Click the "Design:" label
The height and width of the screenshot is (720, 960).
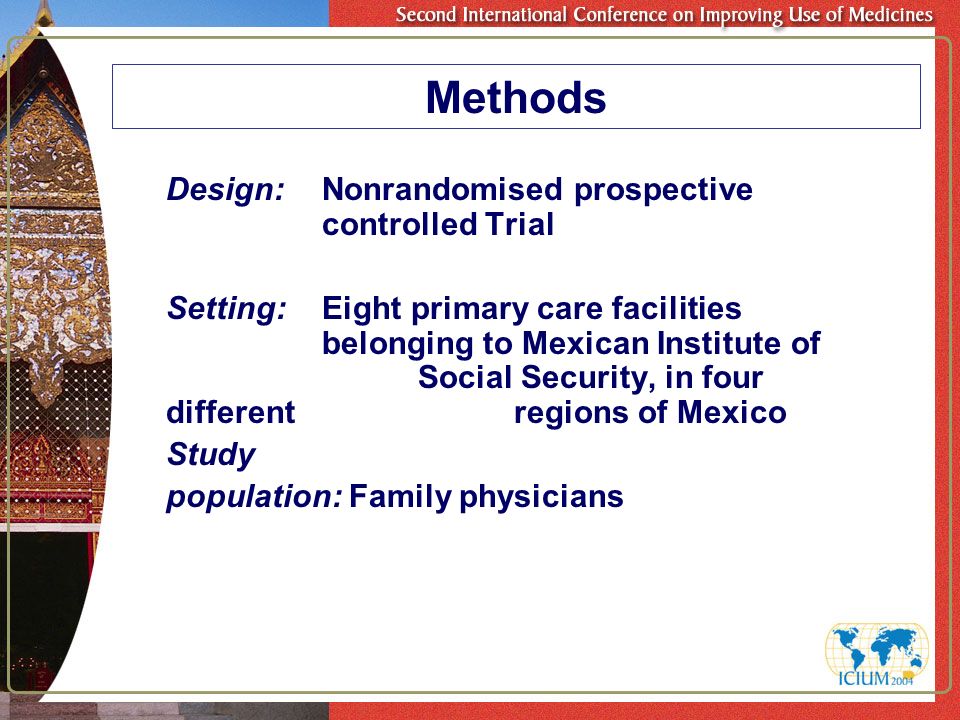(226, 189)
